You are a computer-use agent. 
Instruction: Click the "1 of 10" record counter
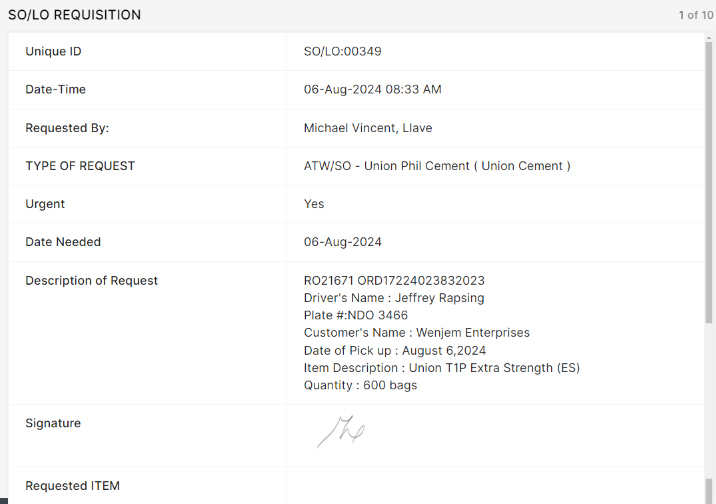click(695, 15)
